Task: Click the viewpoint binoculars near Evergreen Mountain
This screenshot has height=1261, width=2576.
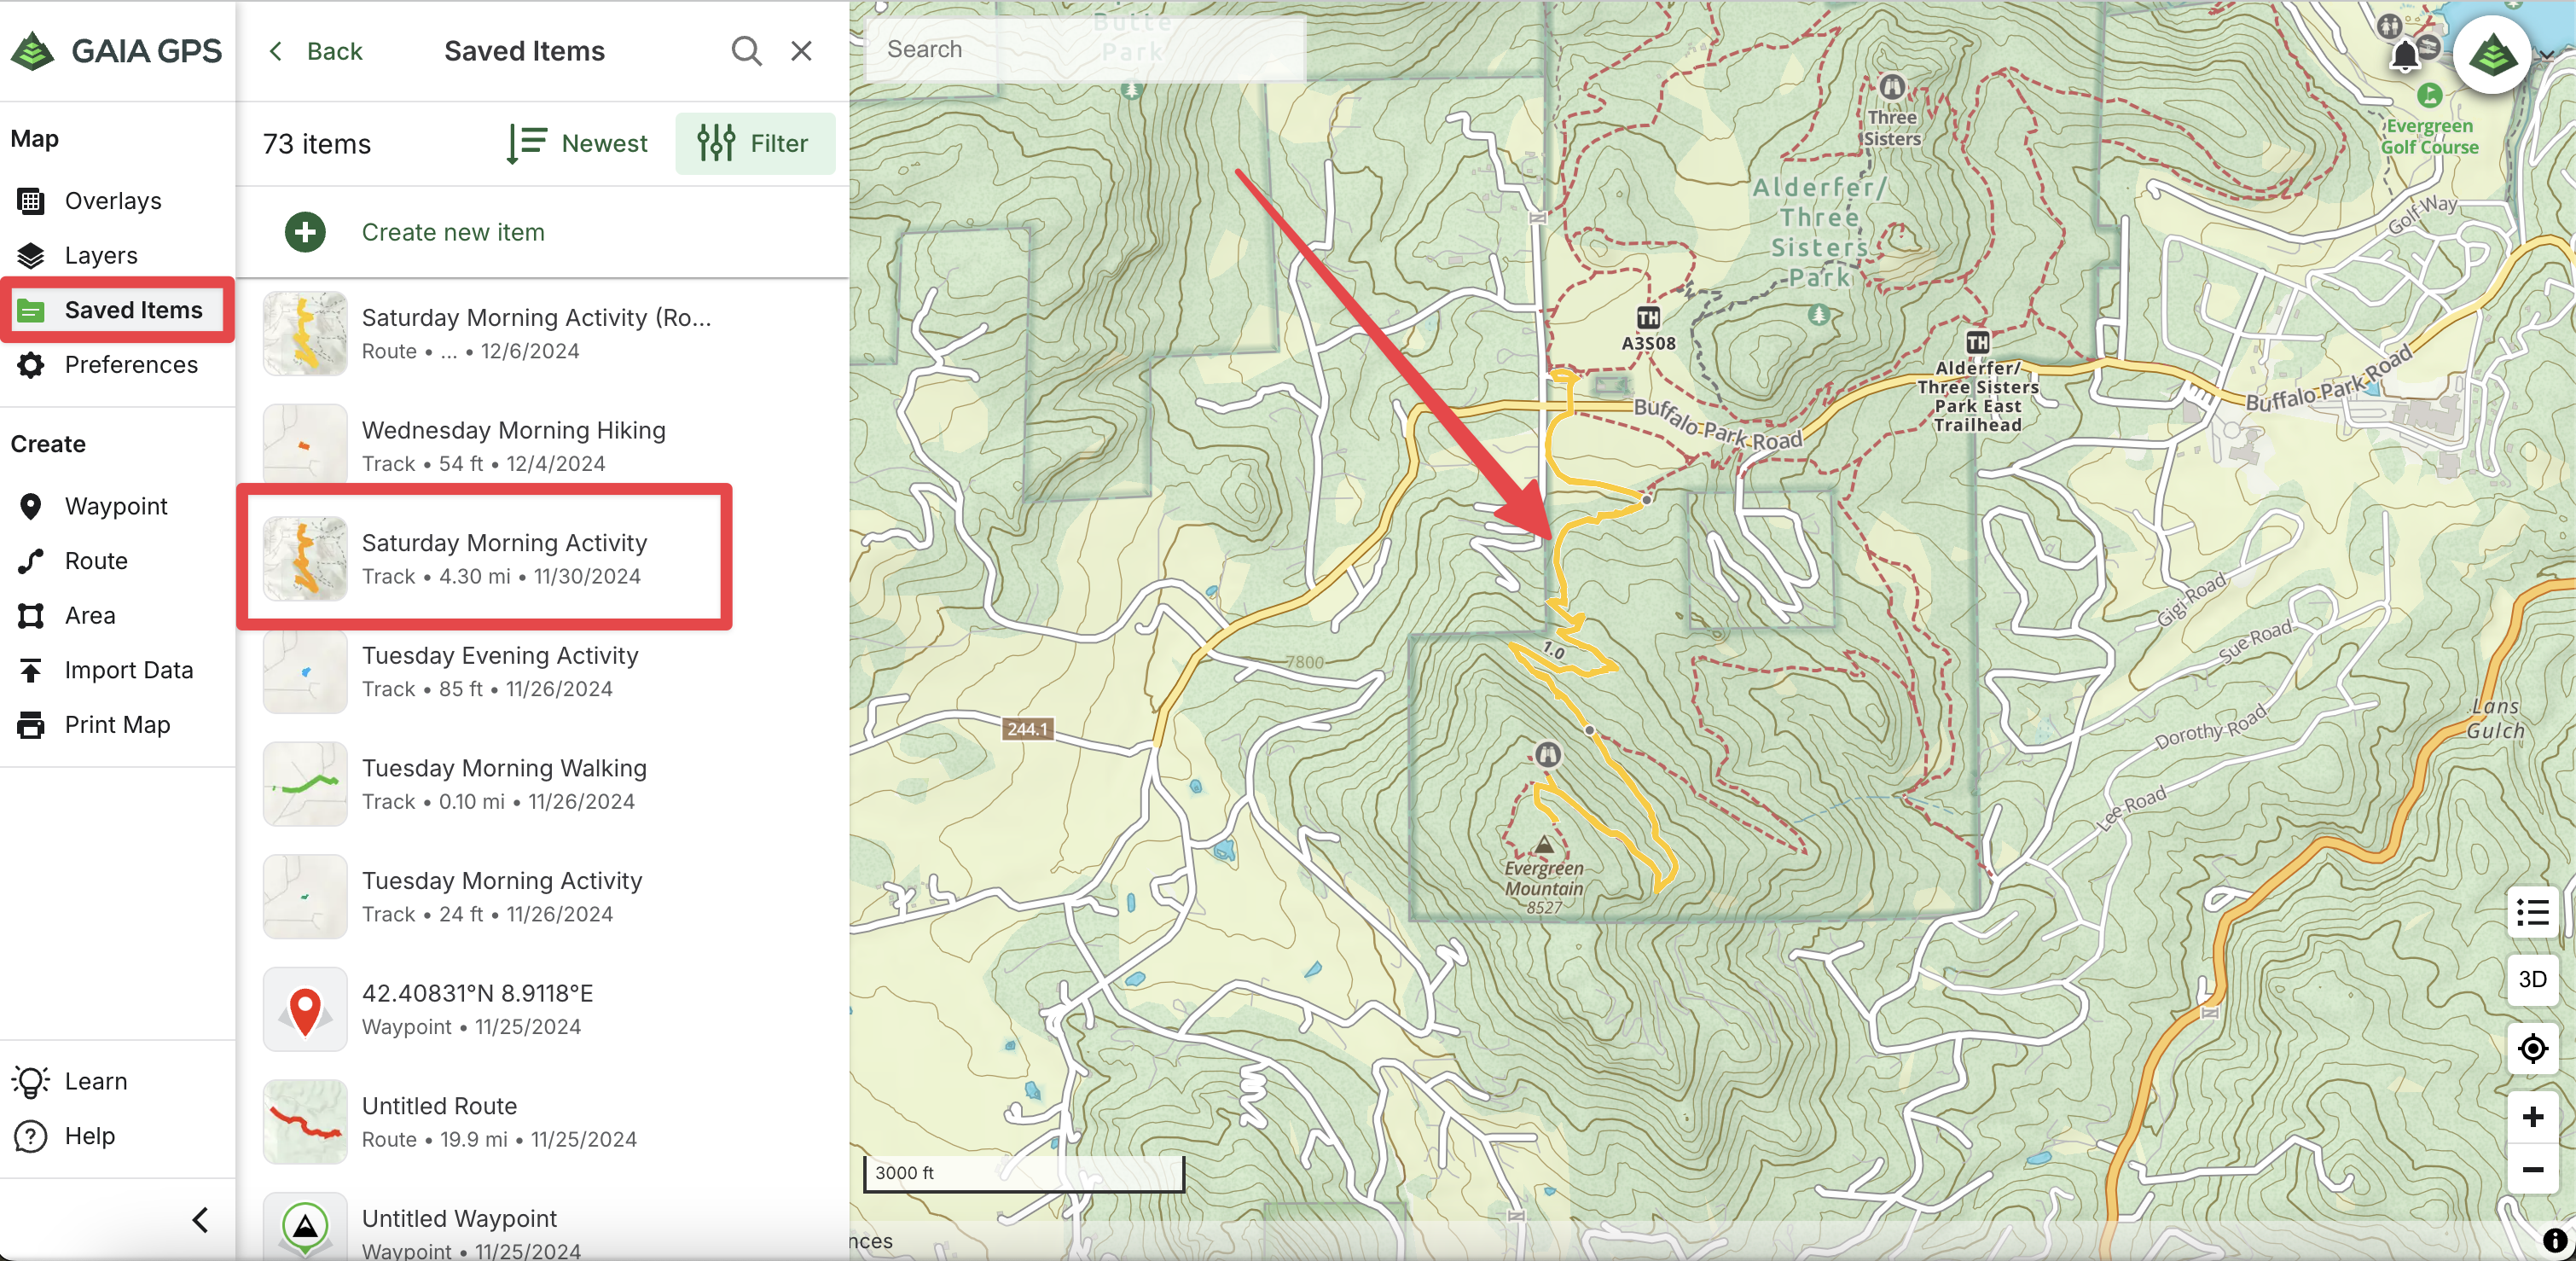Action: coord(1548,754)
